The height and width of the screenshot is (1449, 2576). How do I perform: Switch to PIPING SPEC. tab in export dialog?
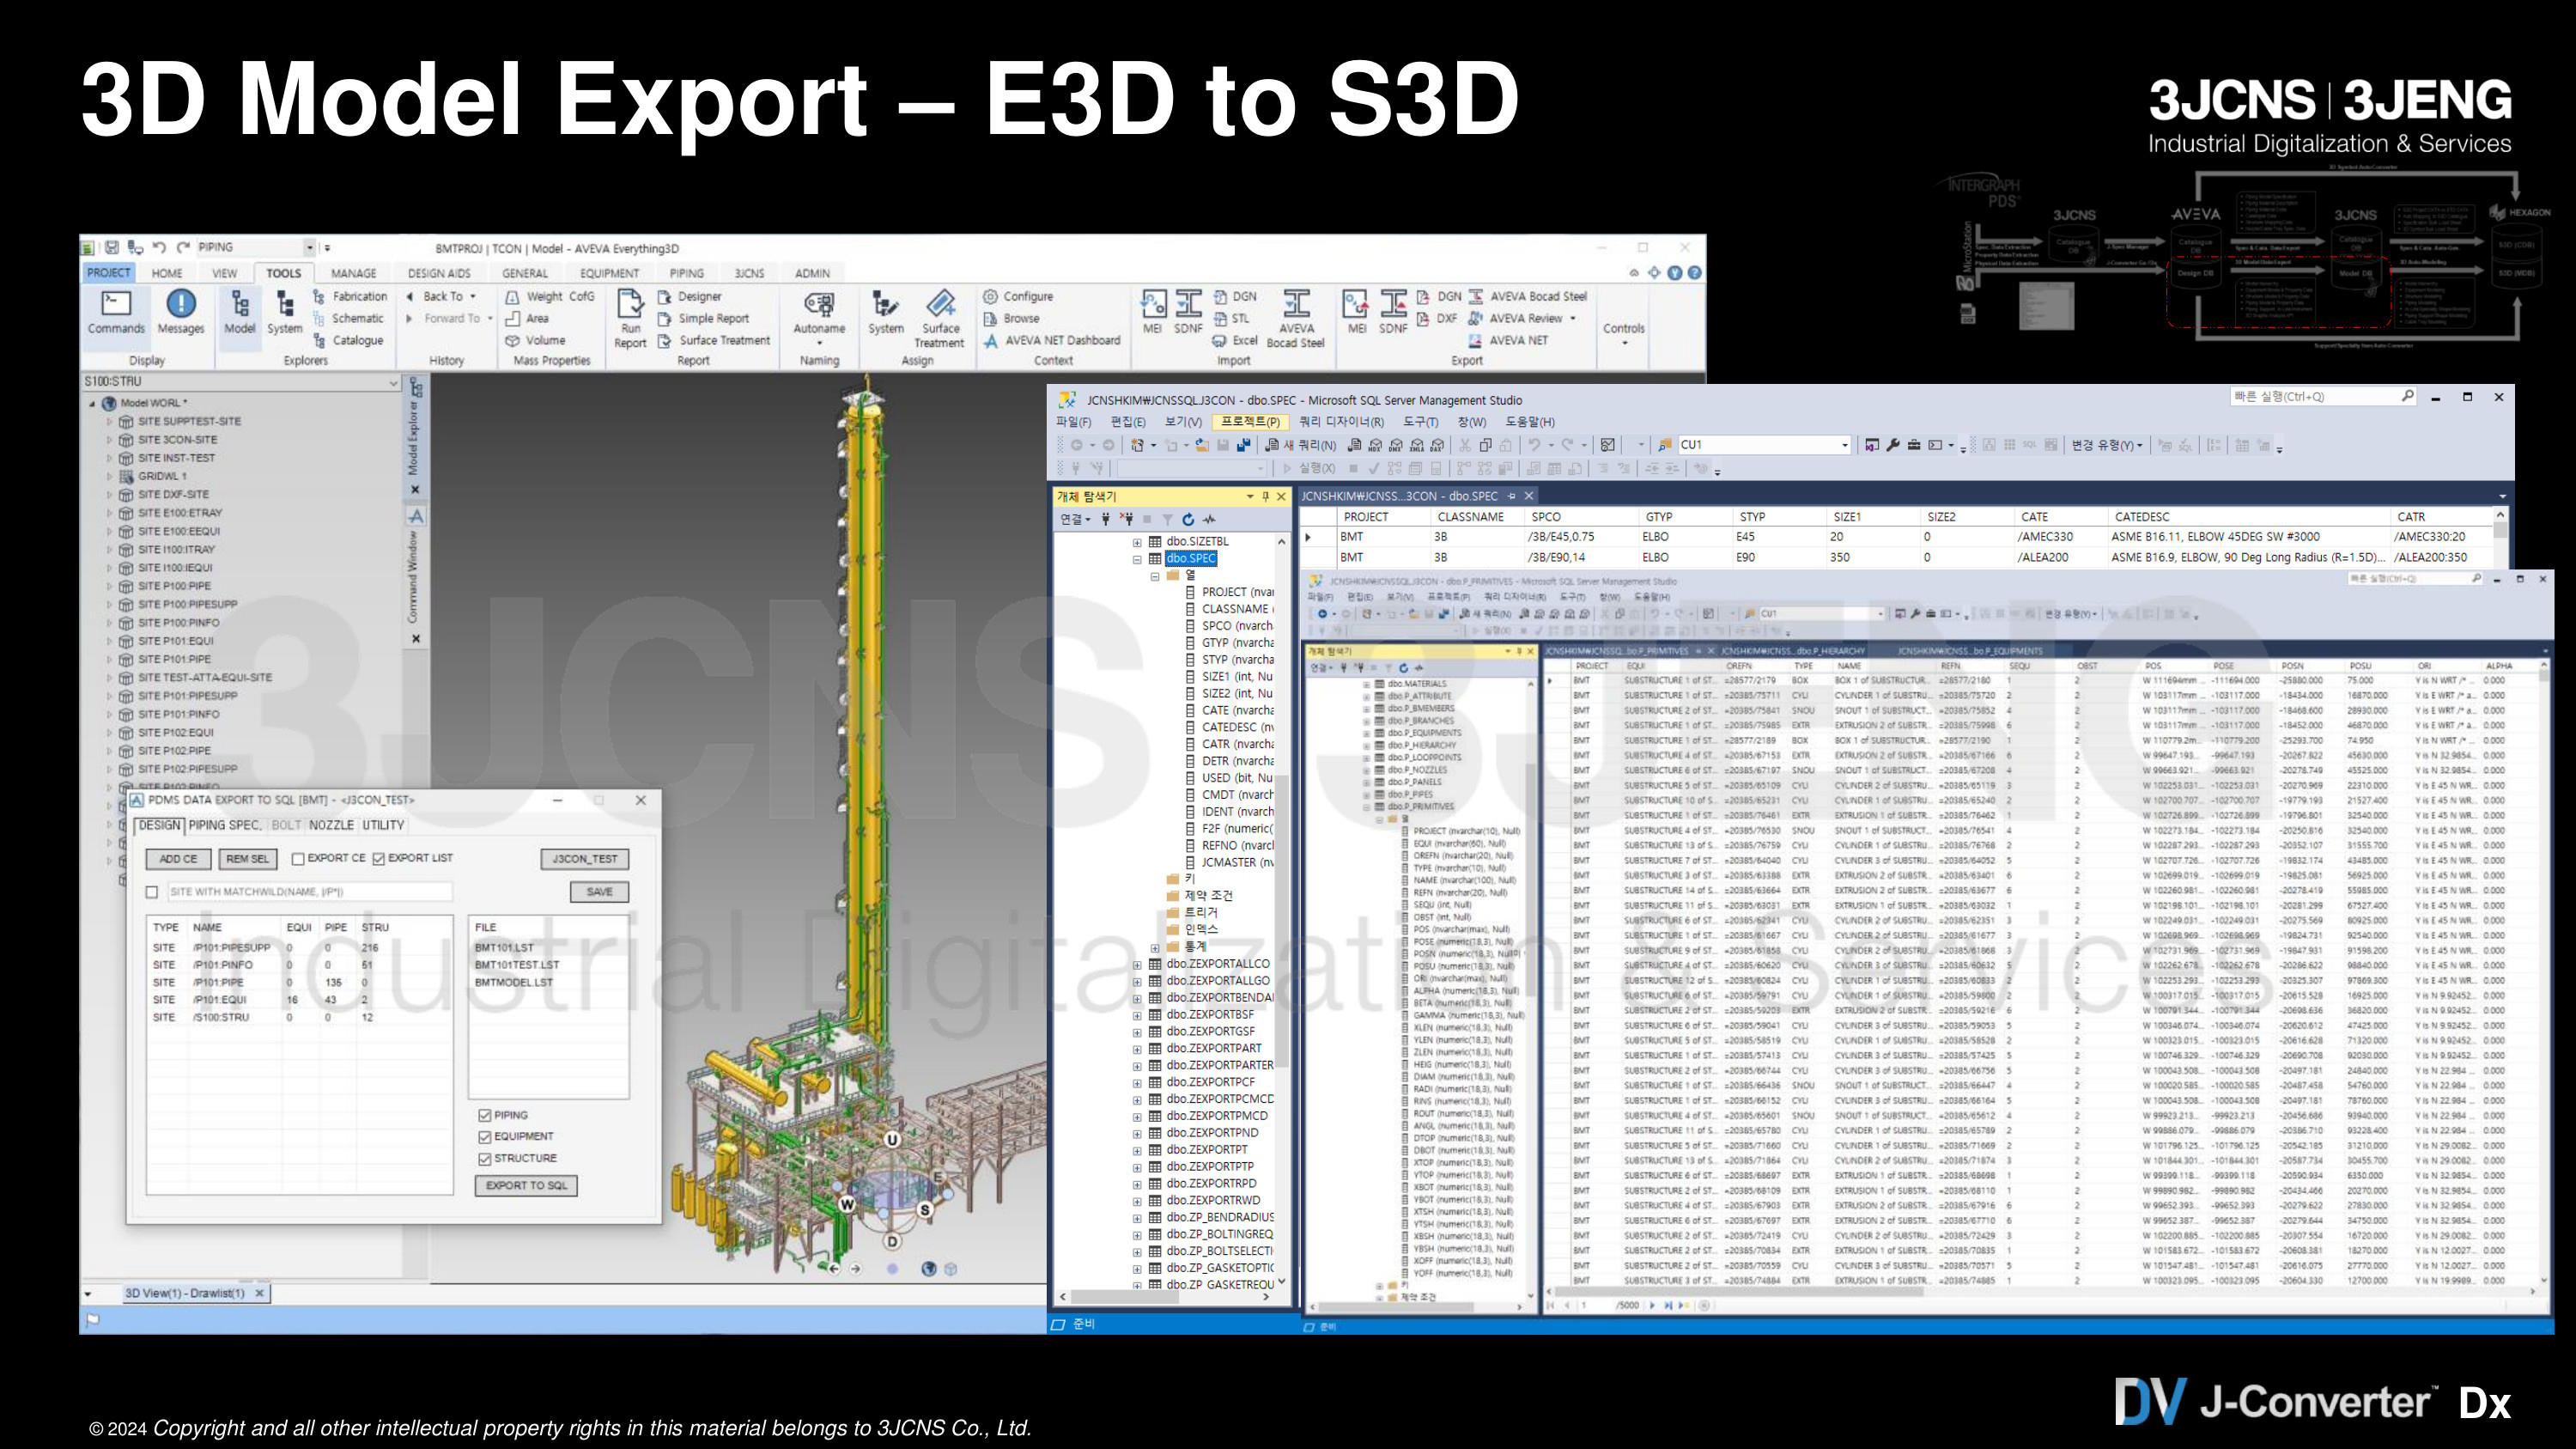(225, 825)
